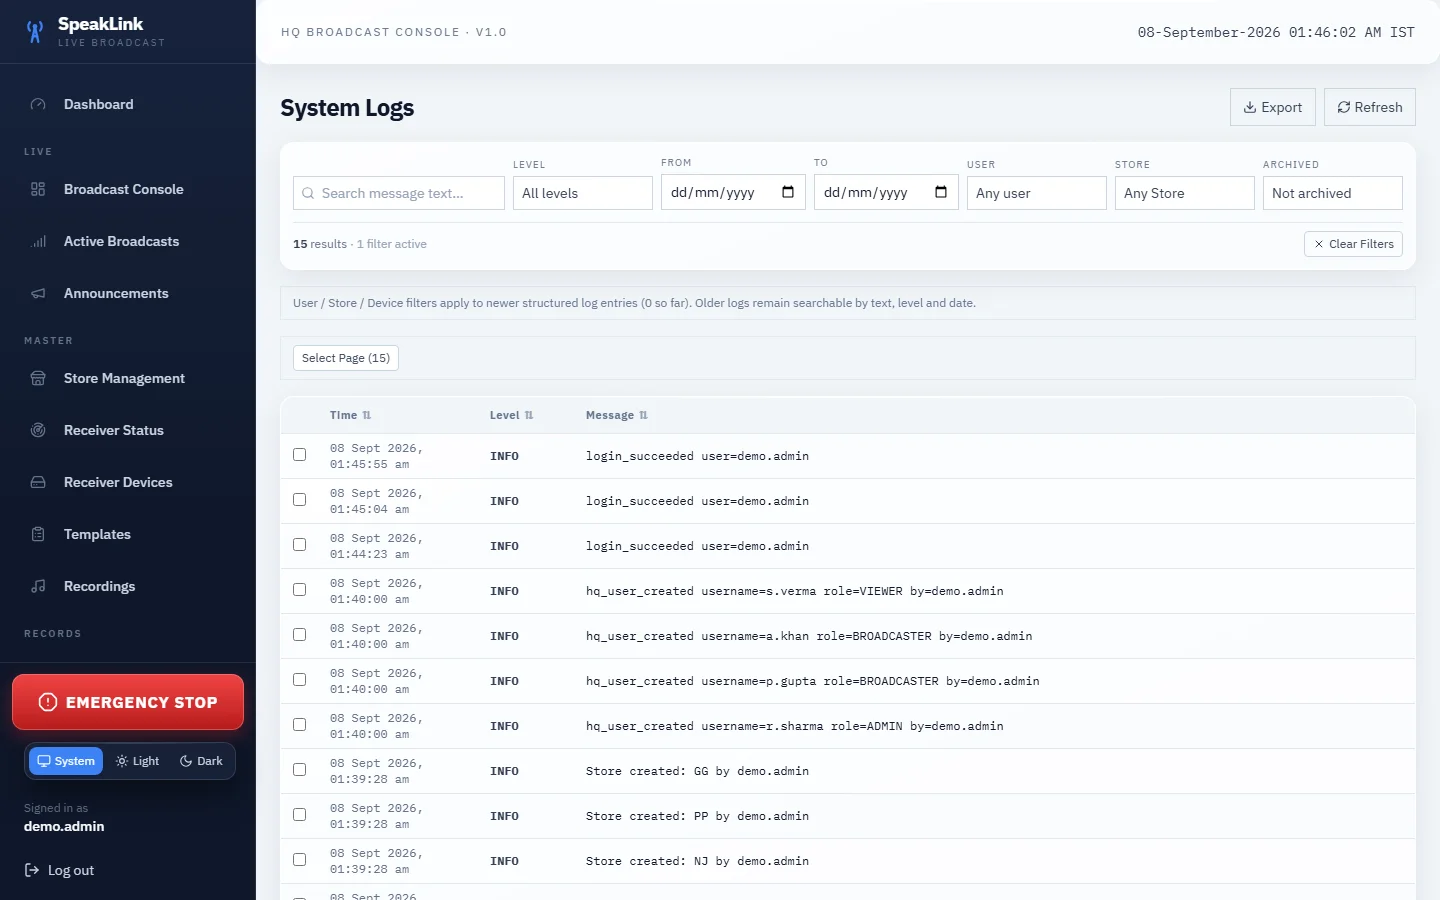
Task: Check the Store created GG row
Action: tap(299, 770)
